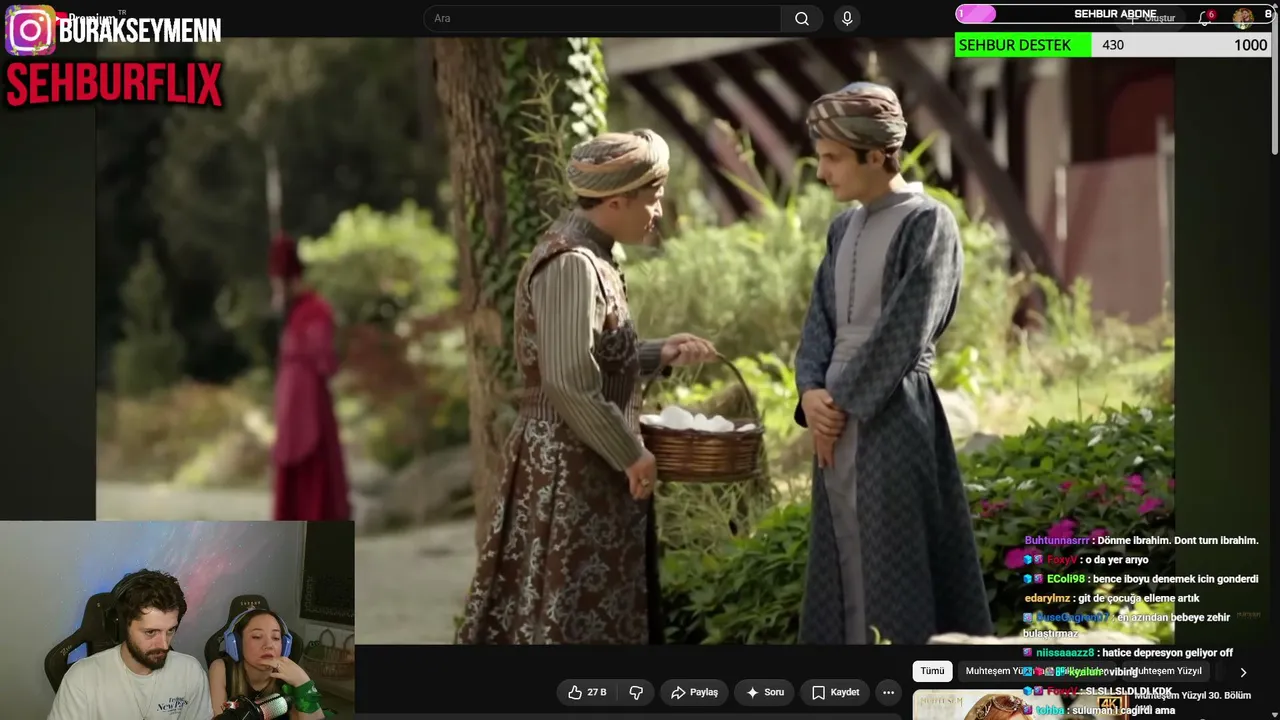Click chat username niissaaazz8
The image size is (1280, 720).
coord(1065,653)
